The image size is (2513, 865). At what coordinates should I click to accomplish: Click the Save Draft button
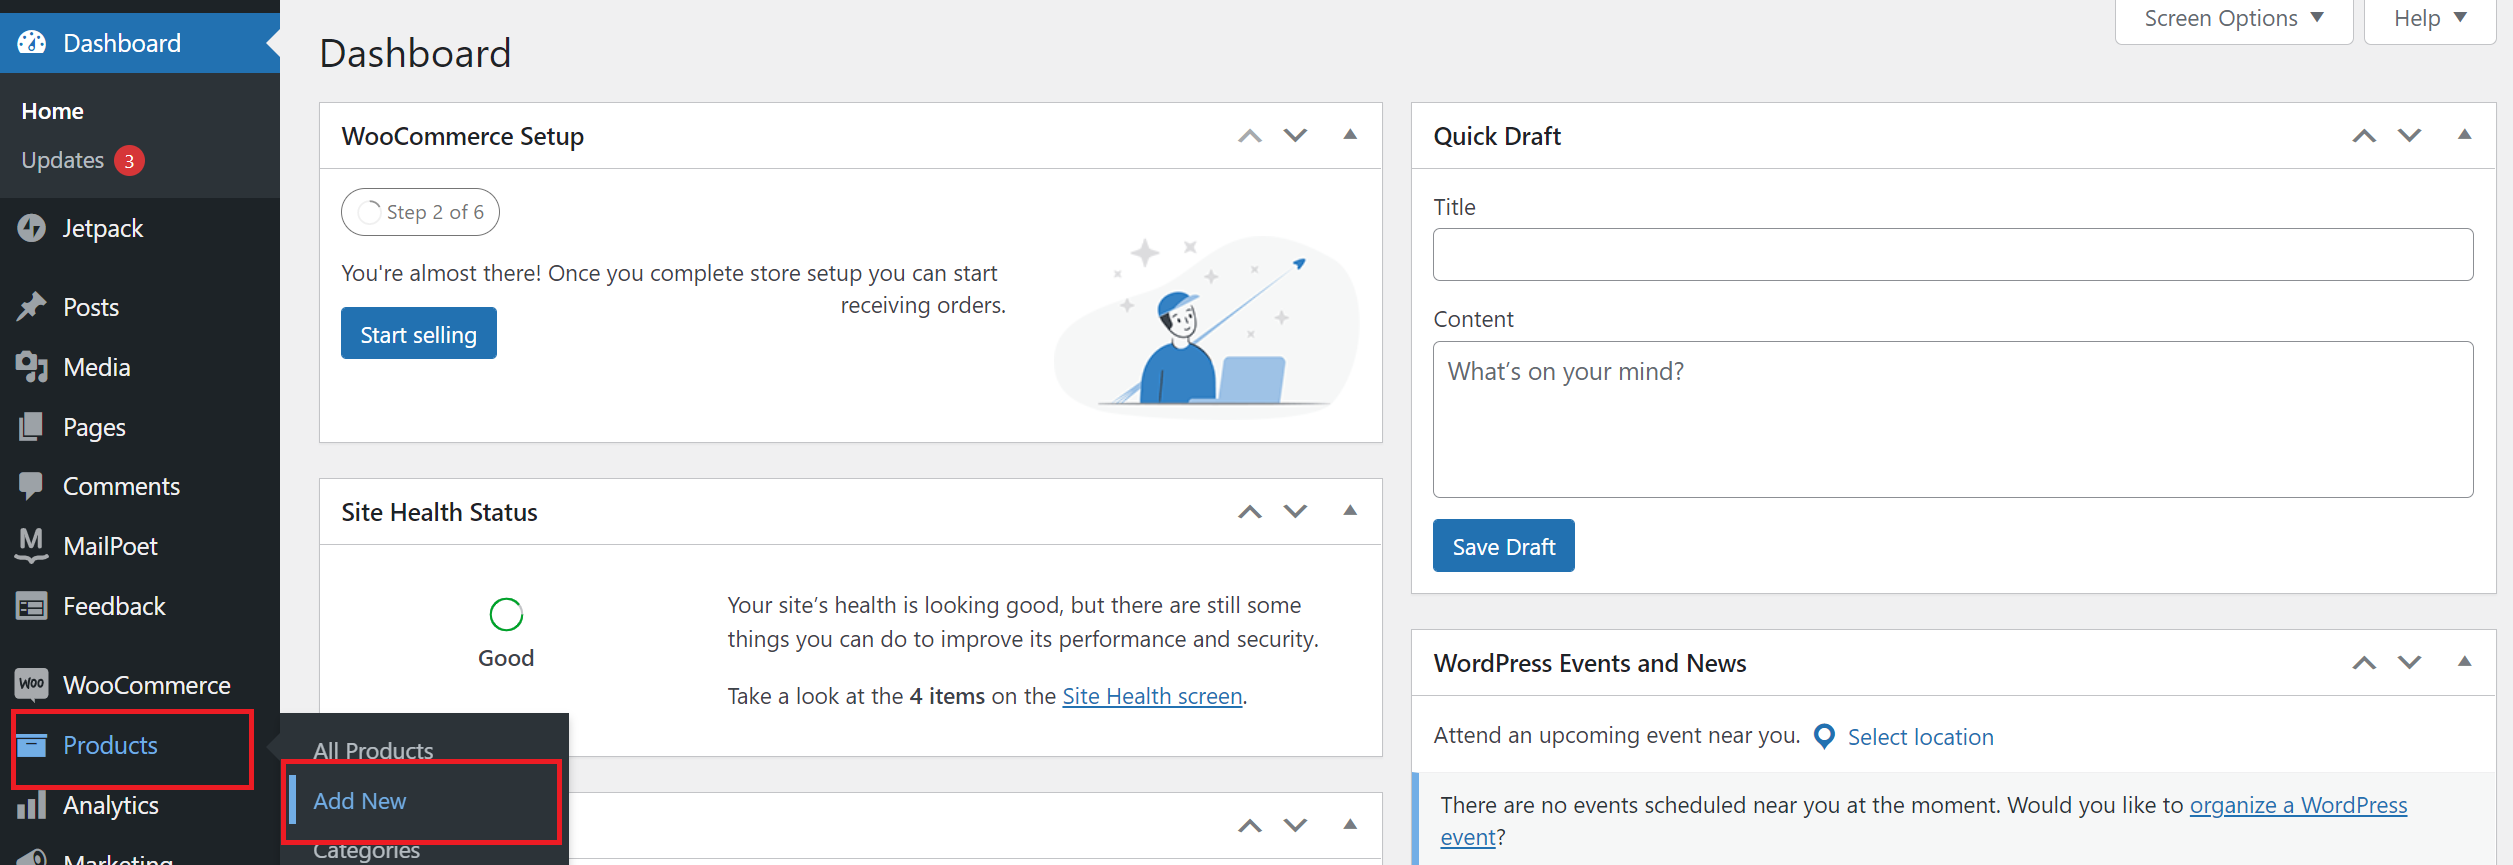tap(1504, 546)
